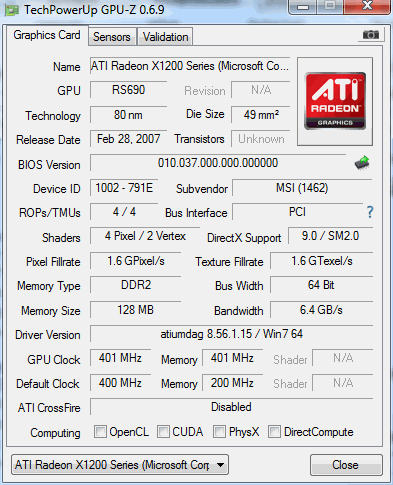393x485 pixels.
Task: Click DirectX Support value 9.0 / SM2.0
Action: [330, 236]
